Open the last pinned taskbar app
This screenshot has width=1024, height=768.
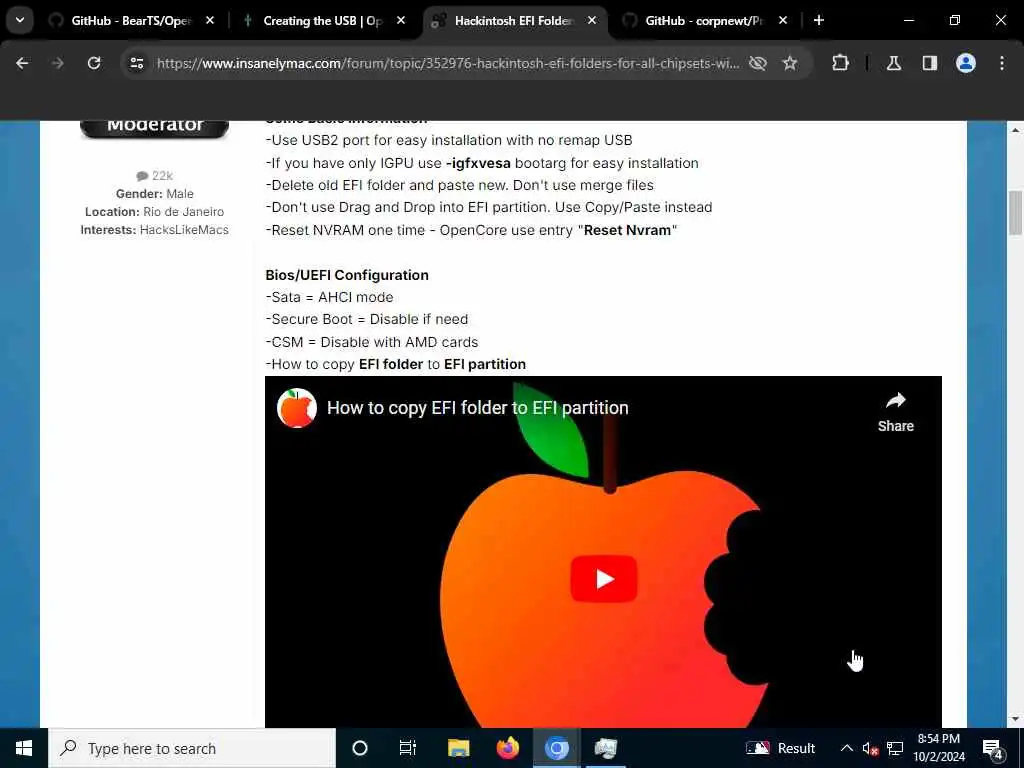tap(605, 748)
